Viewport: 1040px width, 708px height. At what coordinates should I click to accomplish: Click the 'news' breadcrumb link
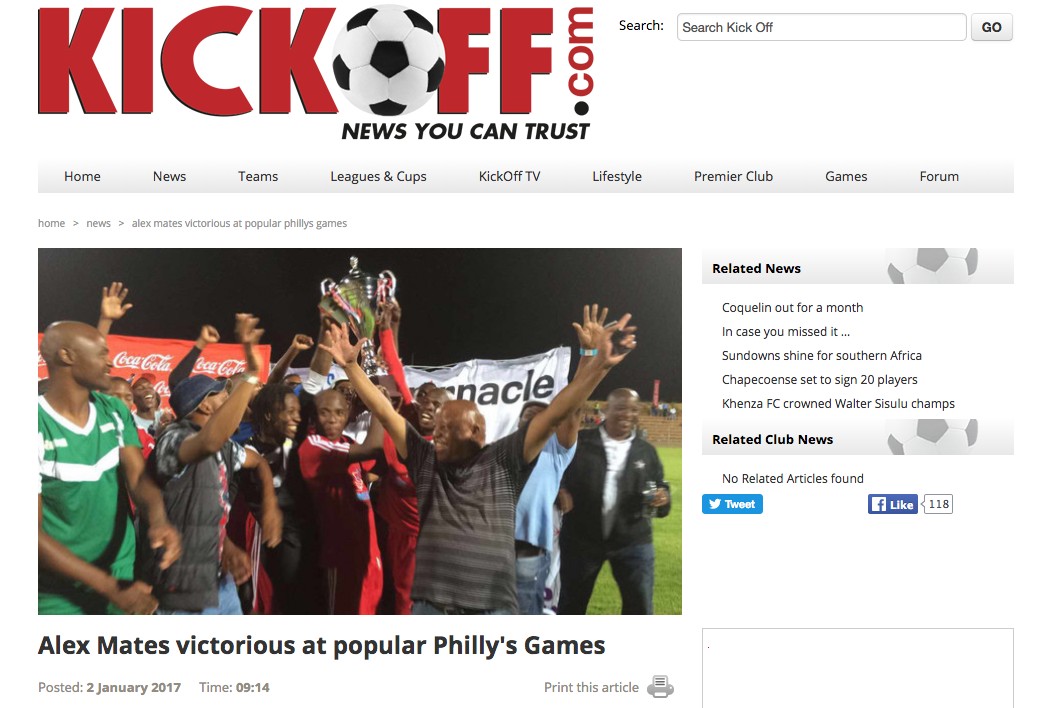point(98,224)
